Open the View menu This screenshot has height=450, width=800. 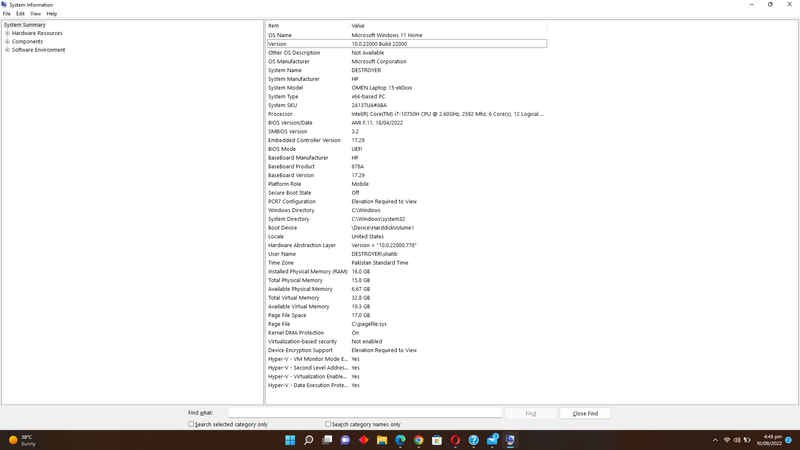[35, 14]
